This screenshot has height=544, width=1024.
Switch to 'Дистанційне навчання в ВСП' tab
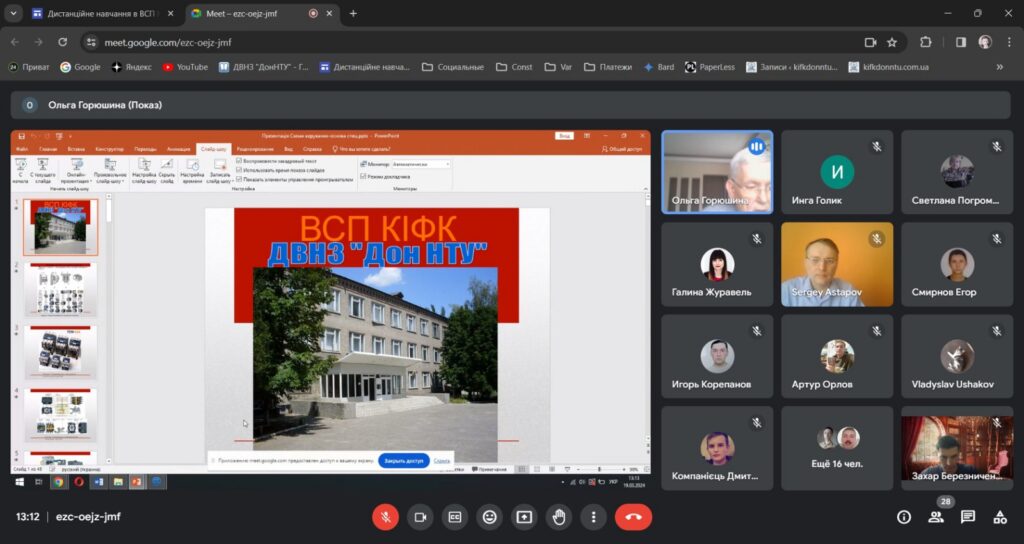(x=101, y=14)
